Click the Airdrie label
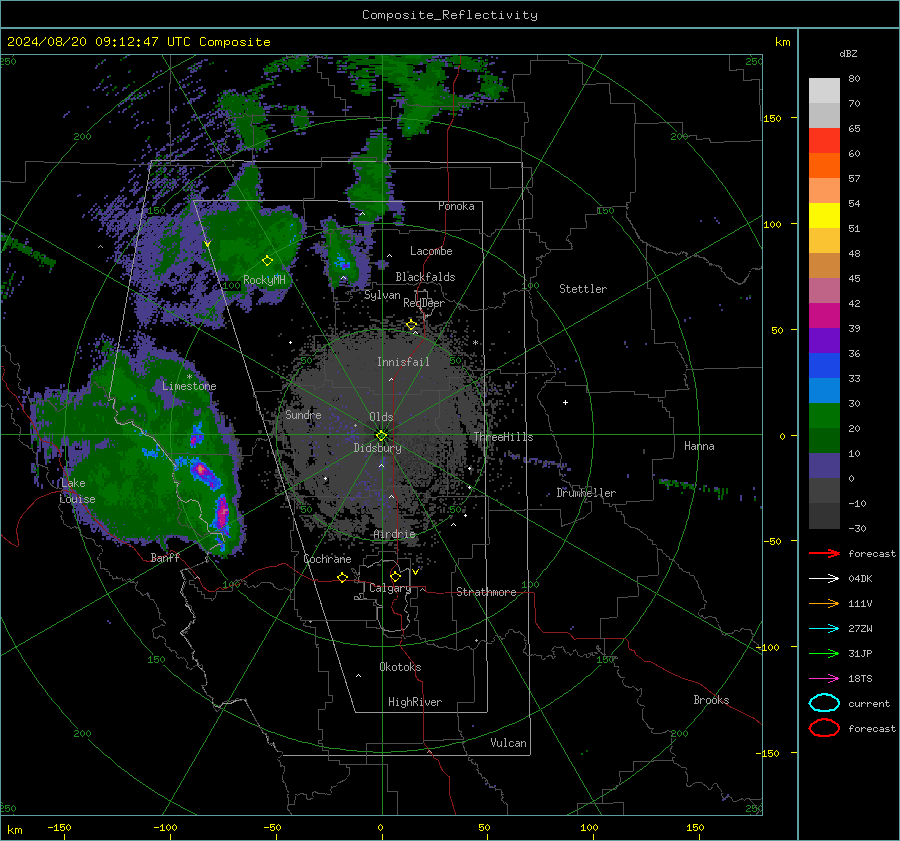Viewport: 900px width, 841px height. [394, 534]
